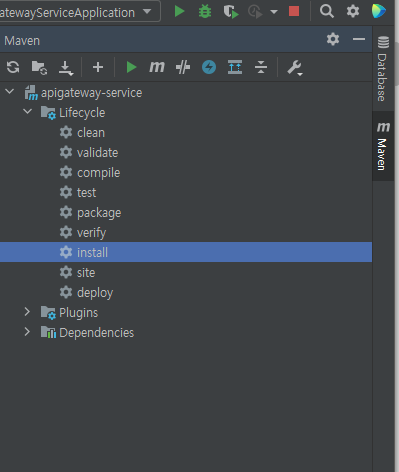Generate Sources and Update Folders icon
The height and width of the screenshot is (472, 399).
(x=39, y=68)
